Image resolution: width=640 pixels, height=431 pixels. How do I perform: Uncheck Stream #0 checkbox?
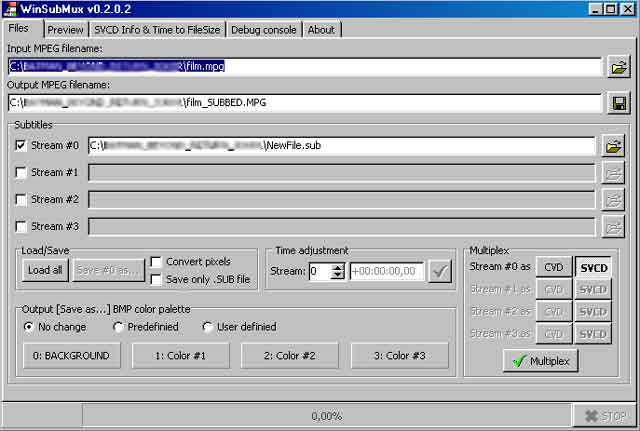(20, 145)
